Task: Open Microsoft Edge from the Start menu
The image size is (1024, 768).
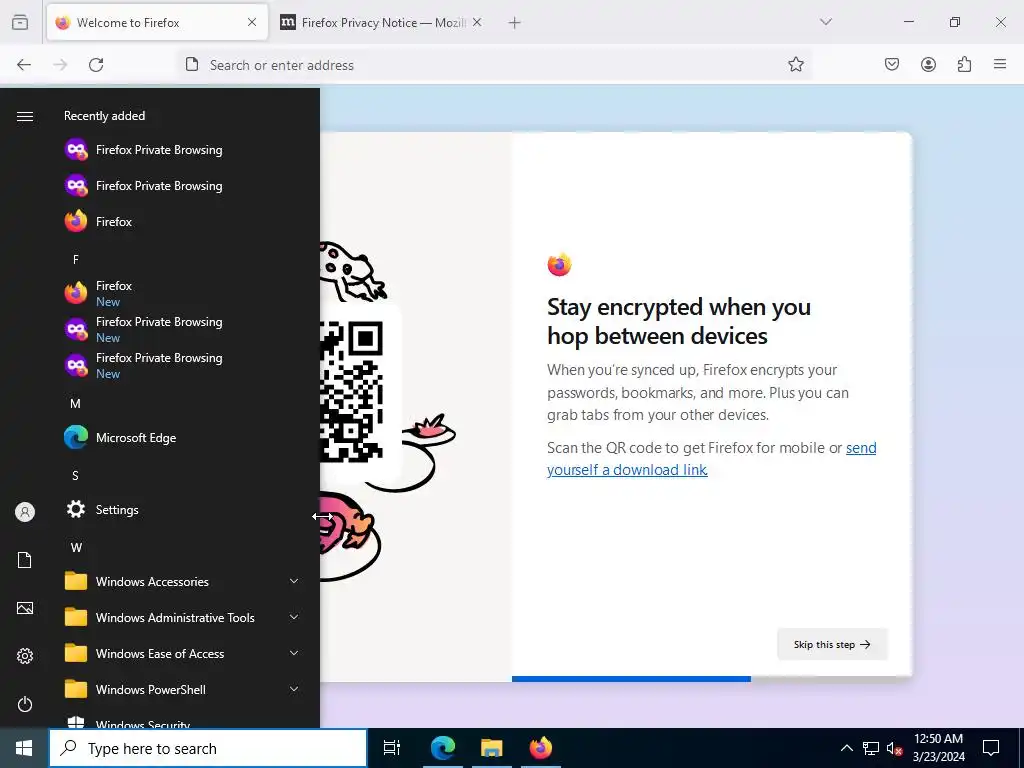Action: pyautogui.click(x=183, y=438)
